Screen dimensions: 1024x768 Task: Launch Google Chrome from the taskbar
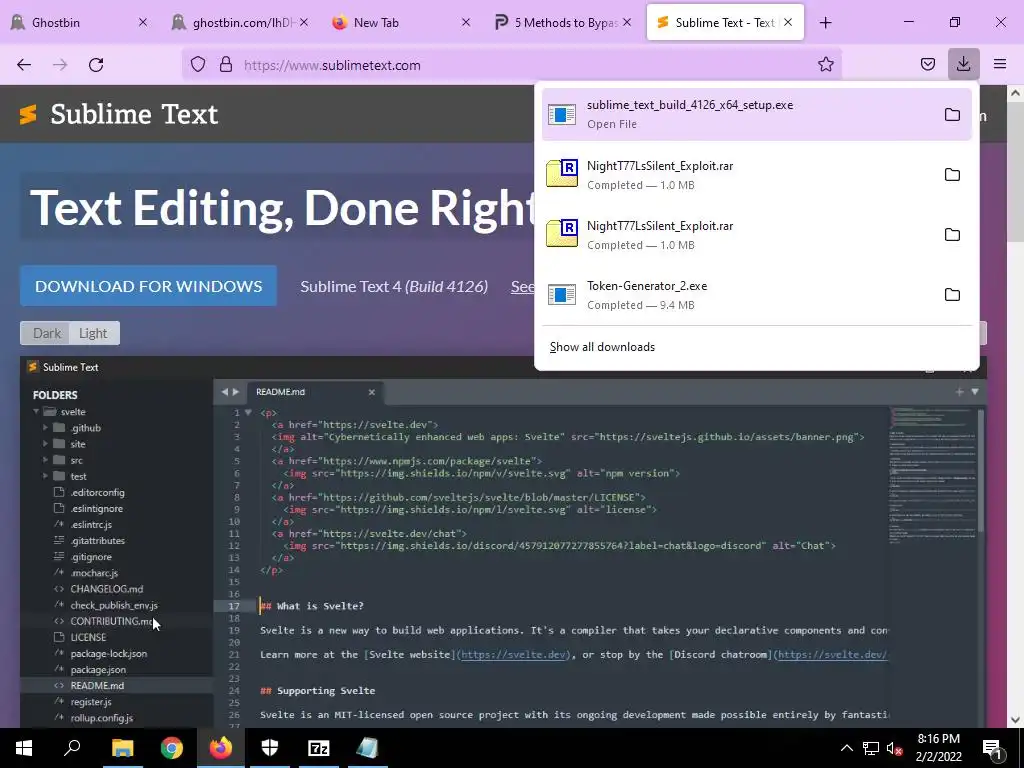click(172, 748)
